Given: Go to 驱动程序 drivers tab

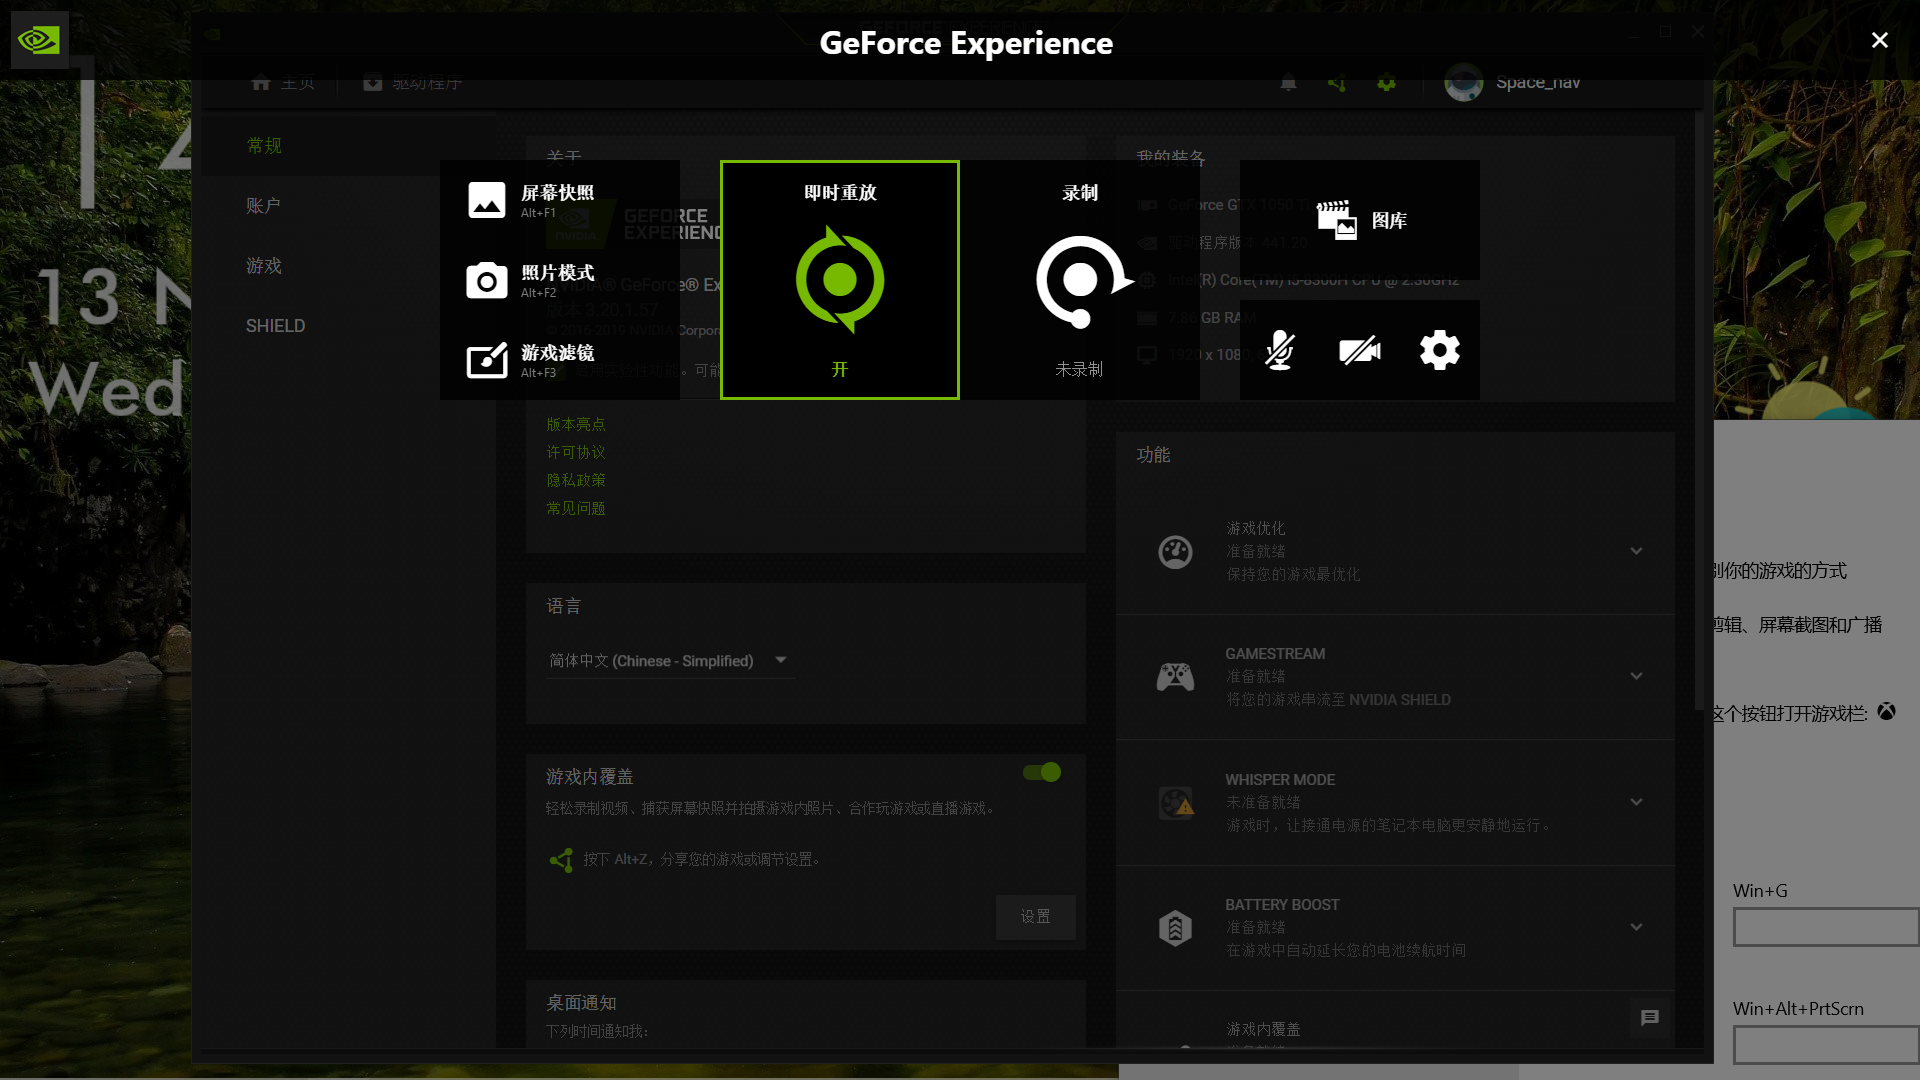Looking at the screenshot, I should click(412, 83).
